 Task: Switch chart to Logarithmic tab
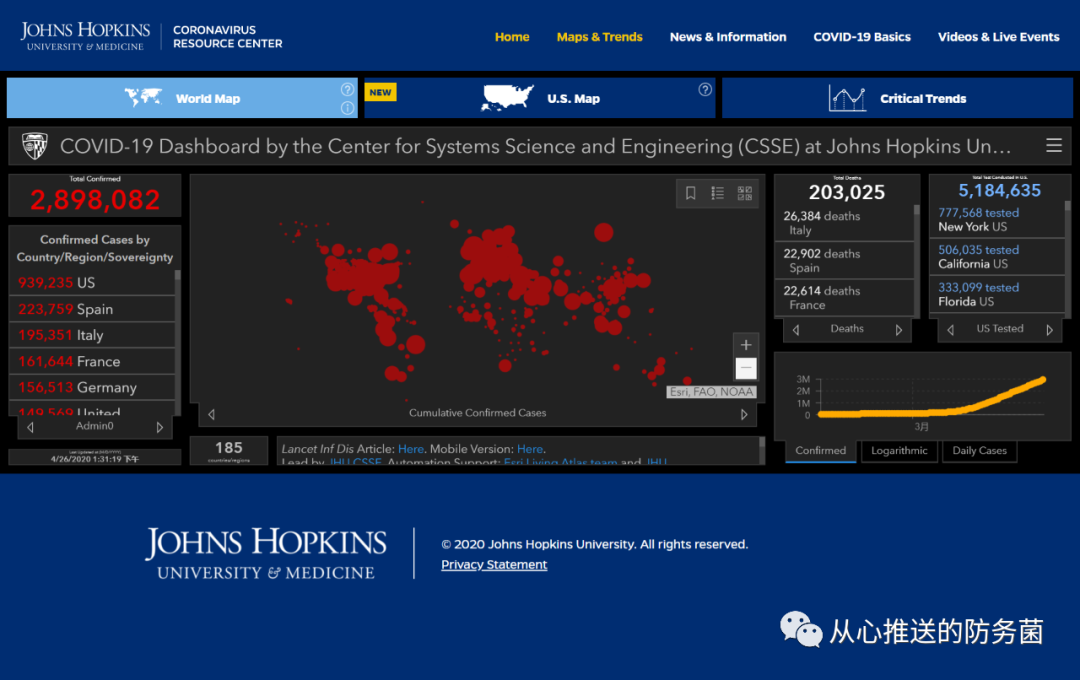(x=899, y=451)
